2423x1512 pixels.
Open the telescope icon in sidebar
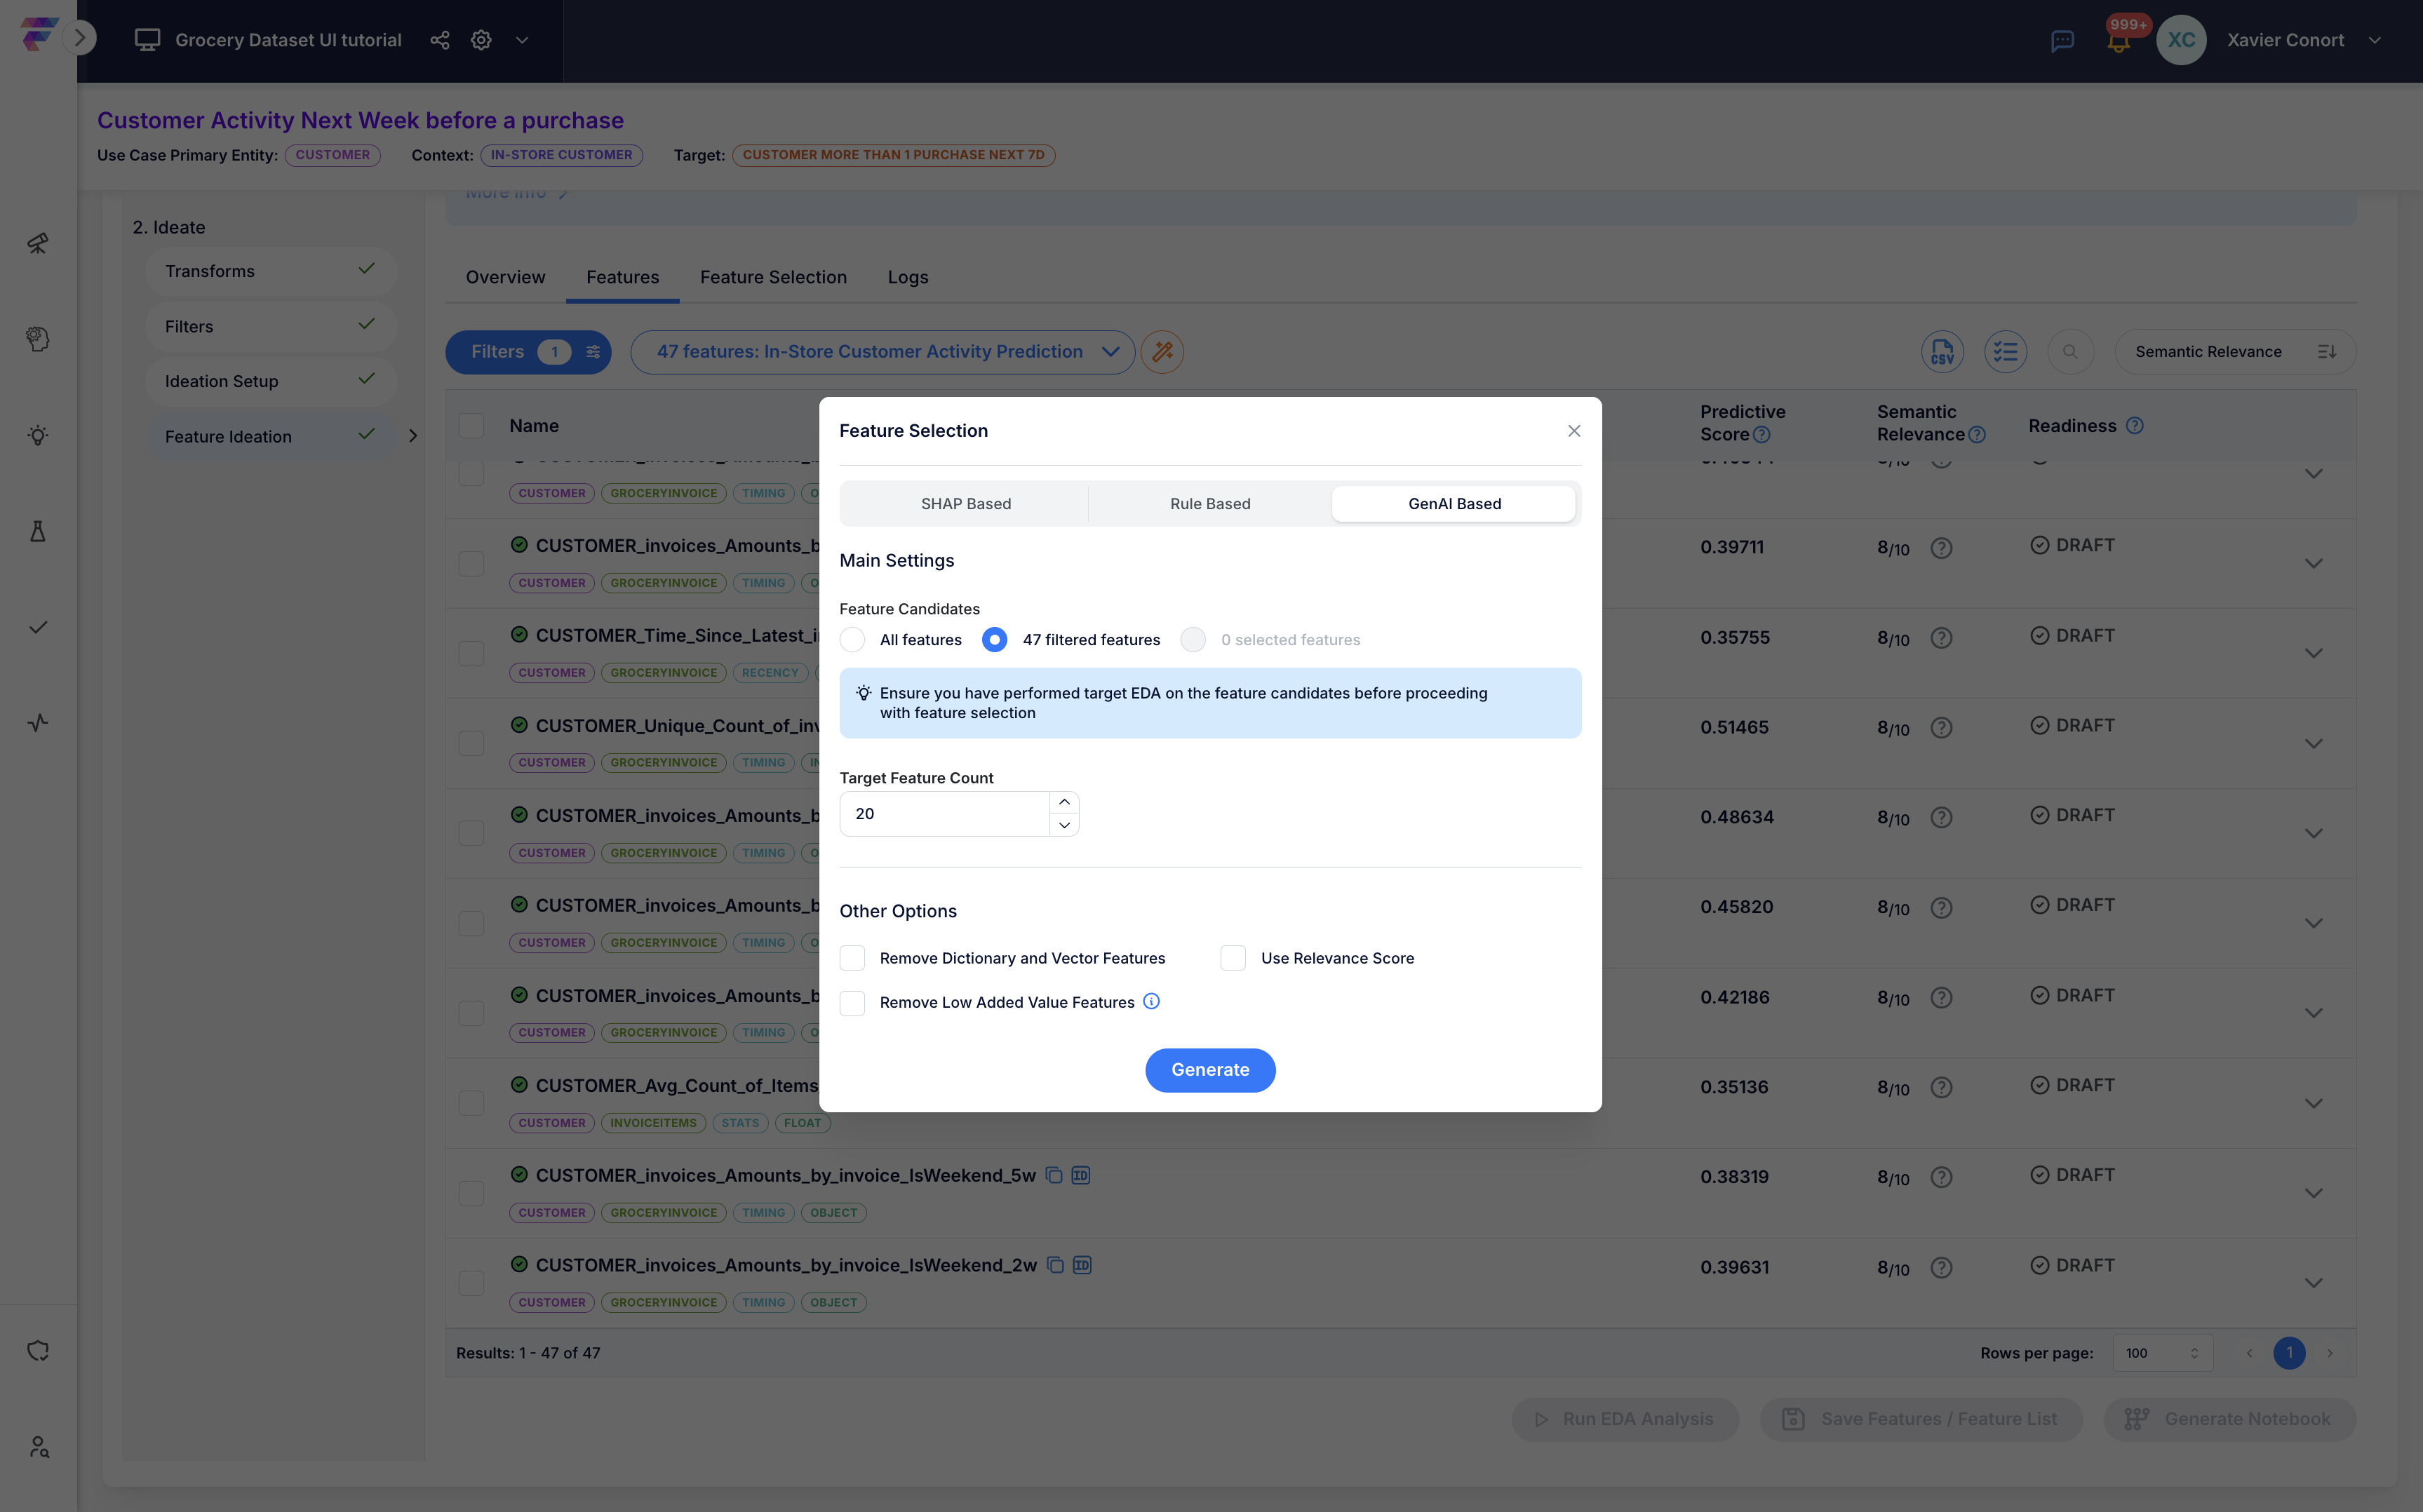[x=38, y=243]
